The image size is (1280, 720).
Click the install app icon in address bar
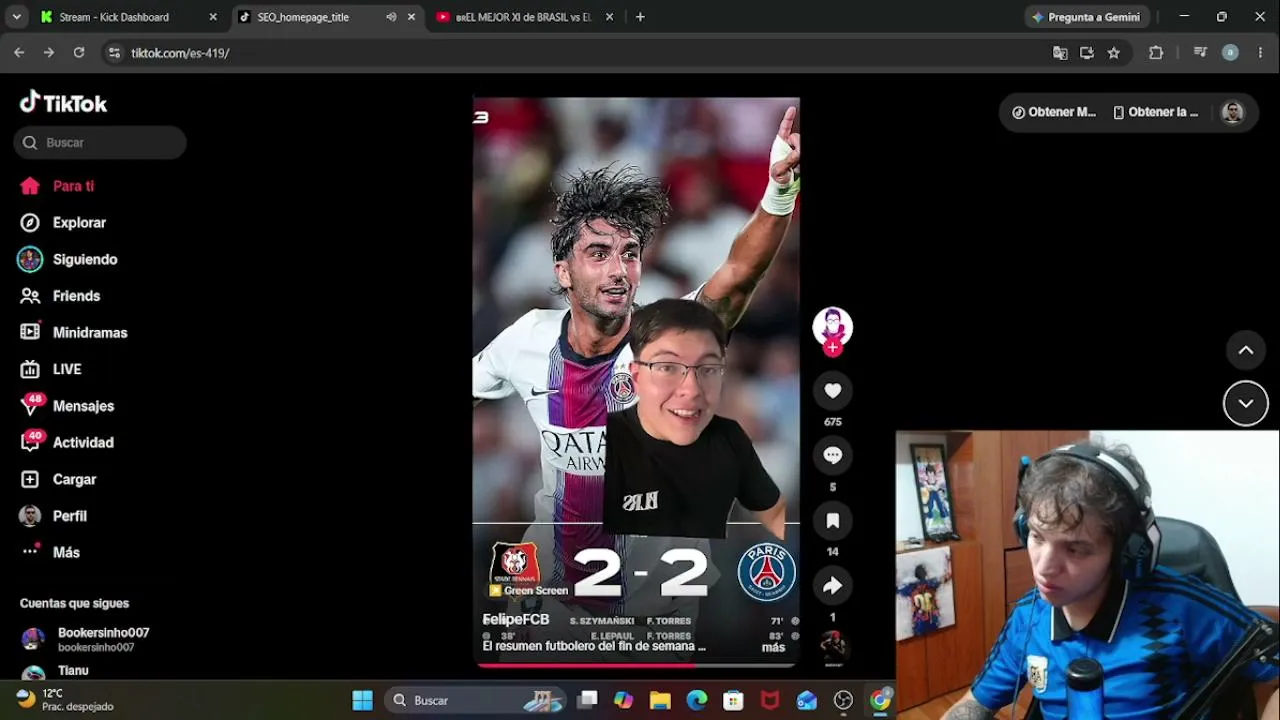[1087, 53]
